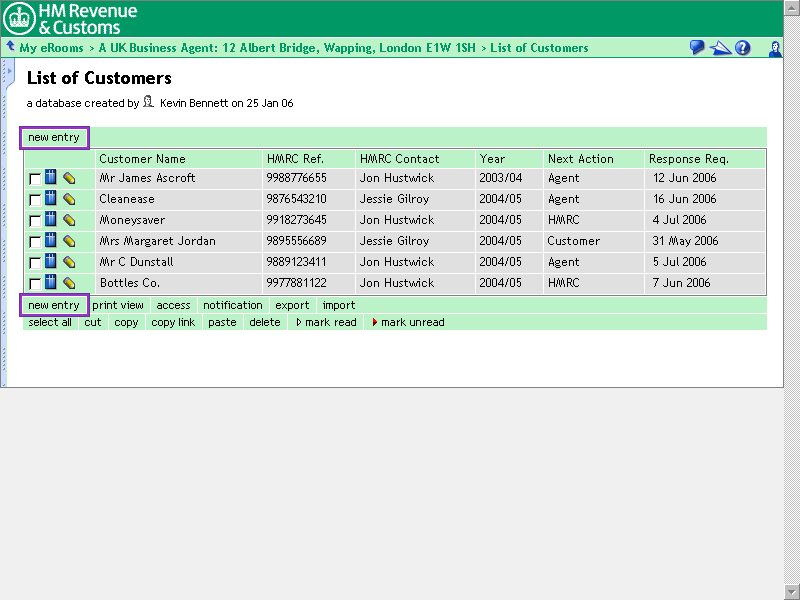The height and width of the screenshot is (600, 800).
Task: Click the up arrow beside My eRooms
Action: click(10, 47)
